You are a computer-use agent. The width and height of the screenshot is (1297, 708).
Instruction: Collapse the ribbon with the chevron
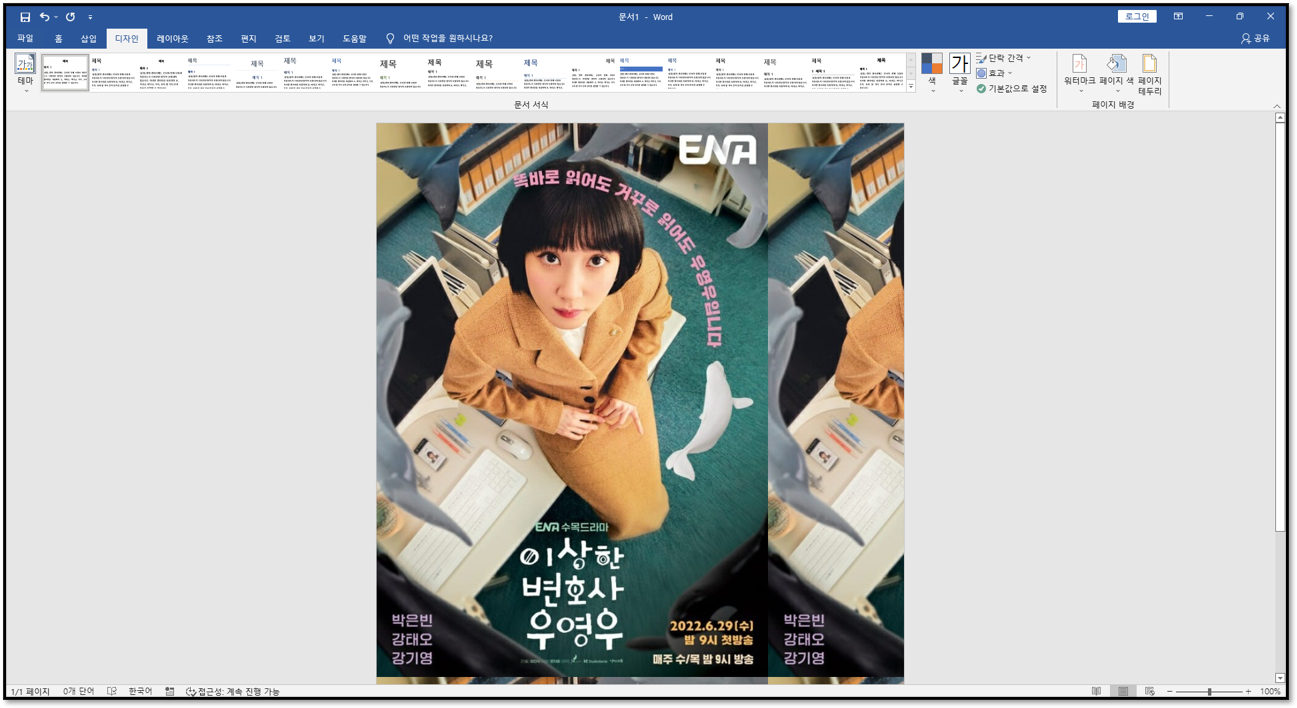1277,106
